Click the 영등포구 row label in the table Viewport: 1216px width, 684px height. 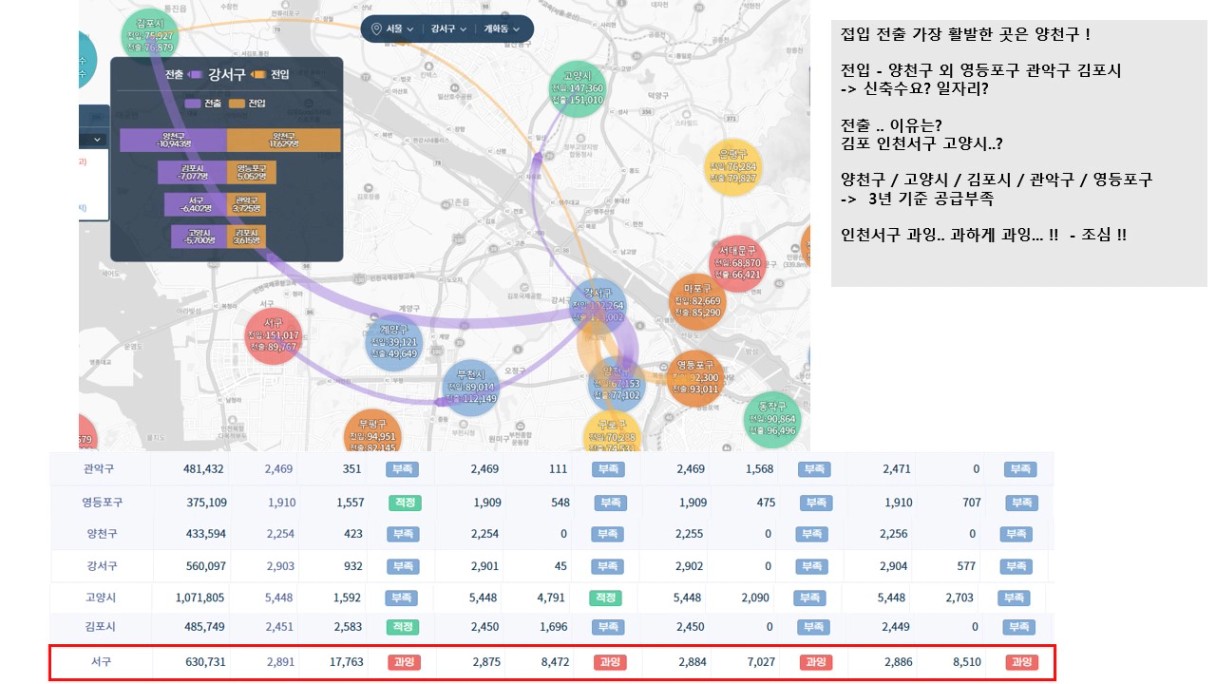[100, 502]
